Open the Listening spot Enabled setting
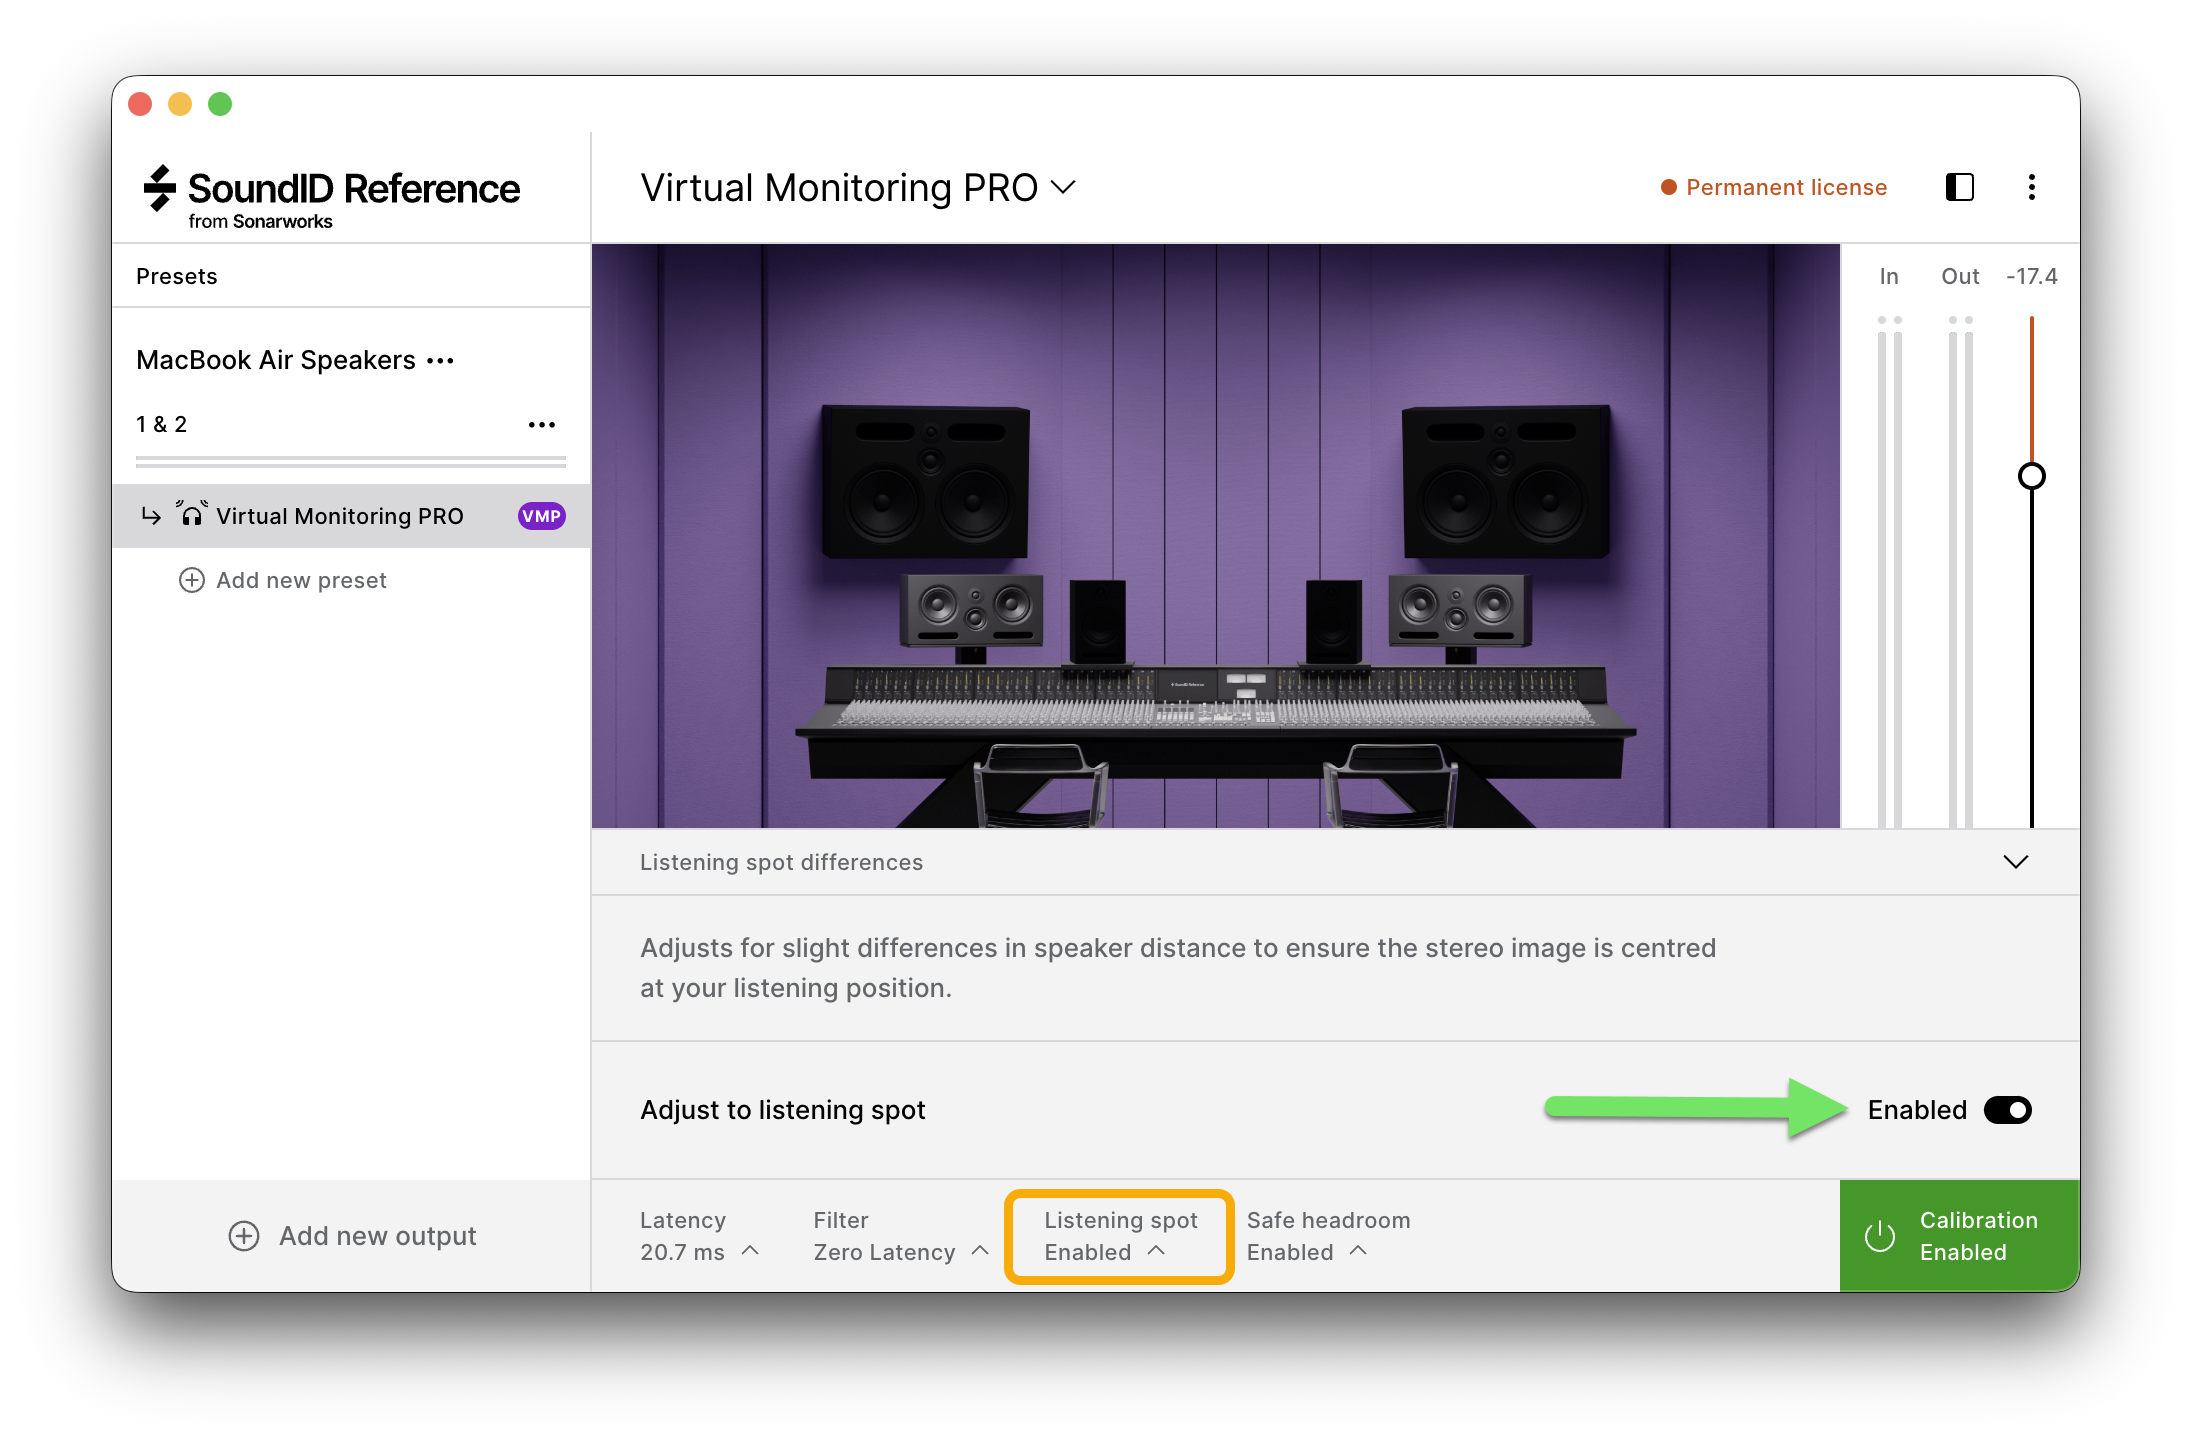The image size is (2192, 1440). [x=1120, y=1236]
